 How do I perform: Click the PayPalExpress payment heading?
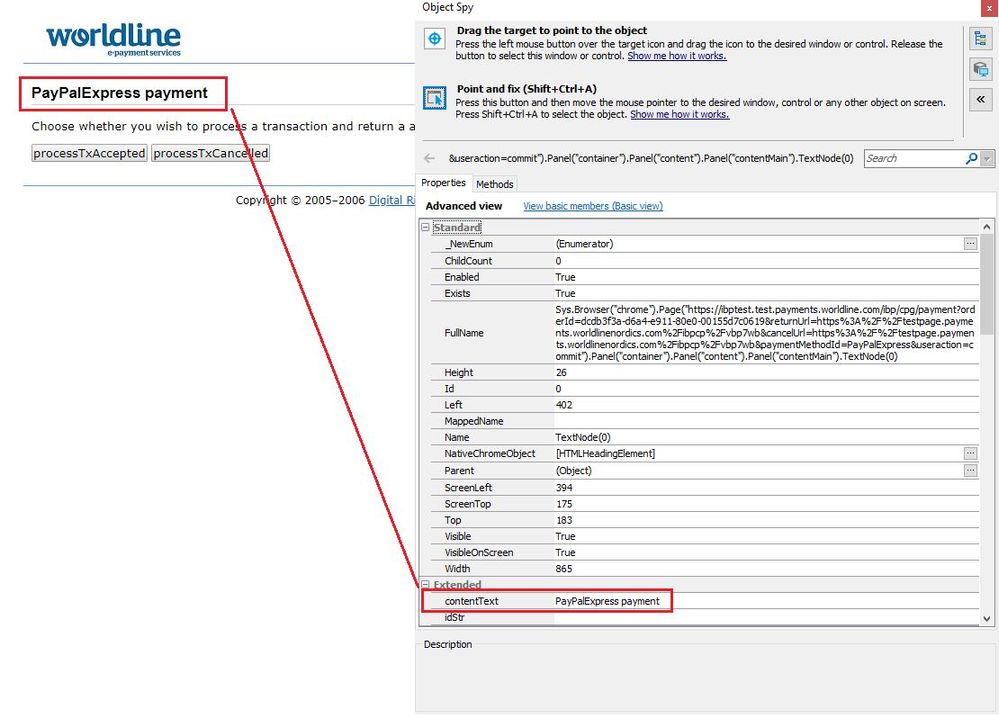(119, 93)
